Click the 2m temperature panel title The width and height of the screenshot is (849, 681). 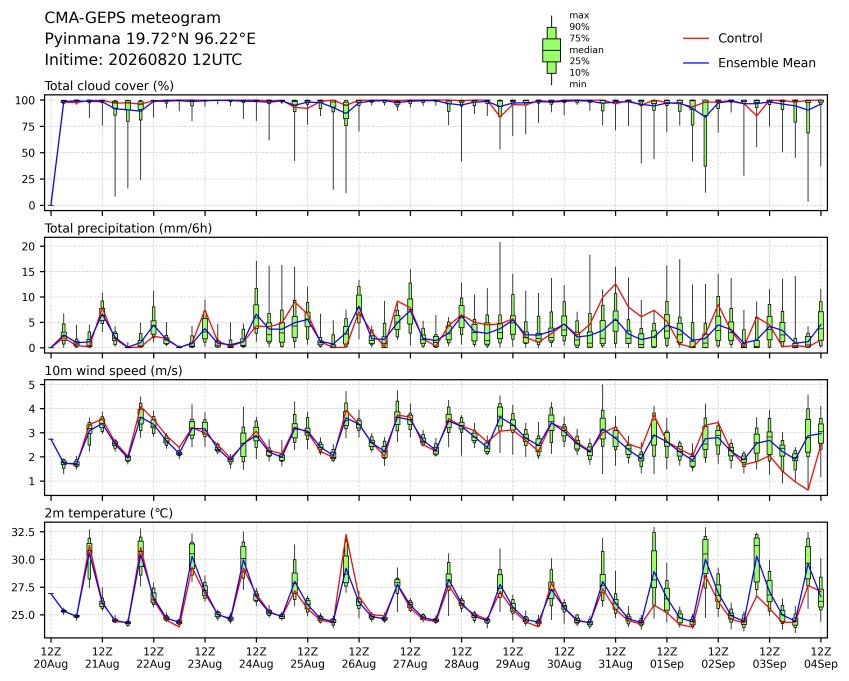[x=108, y=513]
